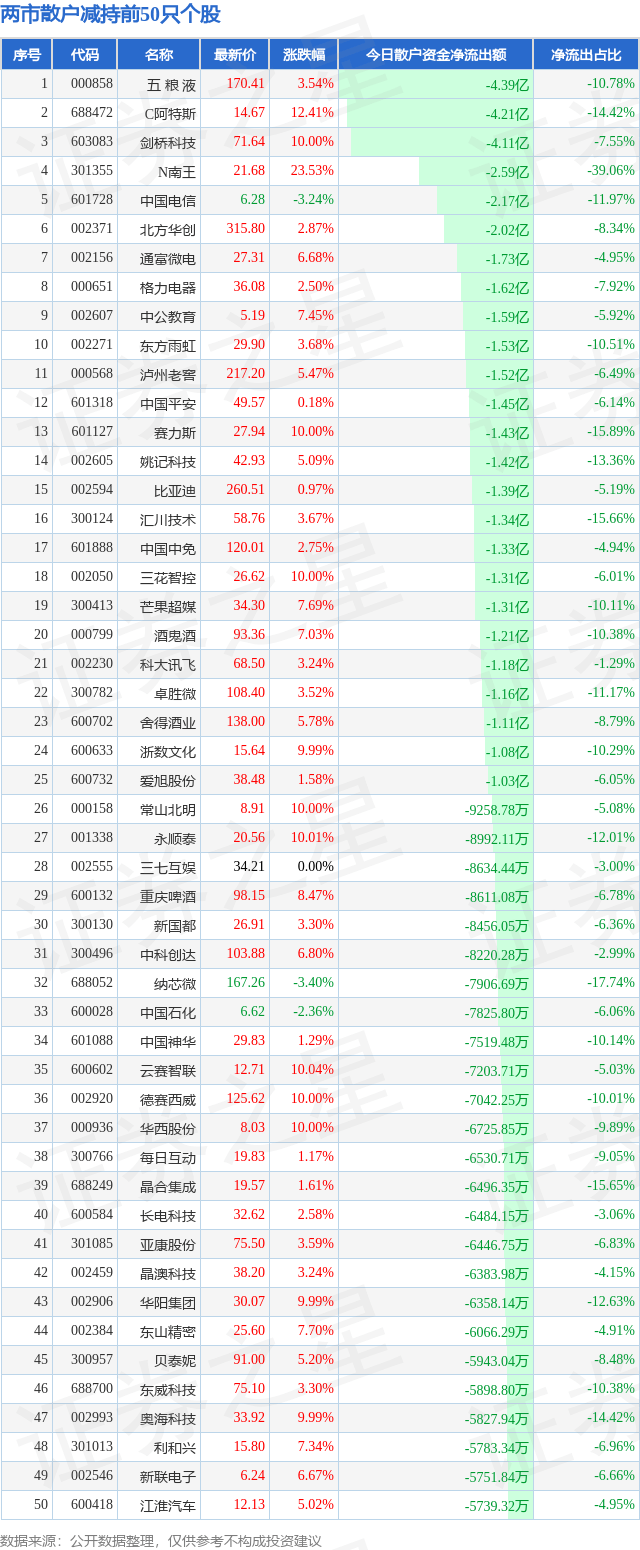640x1550 pixels.
Task: Click the price 315.80 for 北方华创
Action: [x=246, y=229]
